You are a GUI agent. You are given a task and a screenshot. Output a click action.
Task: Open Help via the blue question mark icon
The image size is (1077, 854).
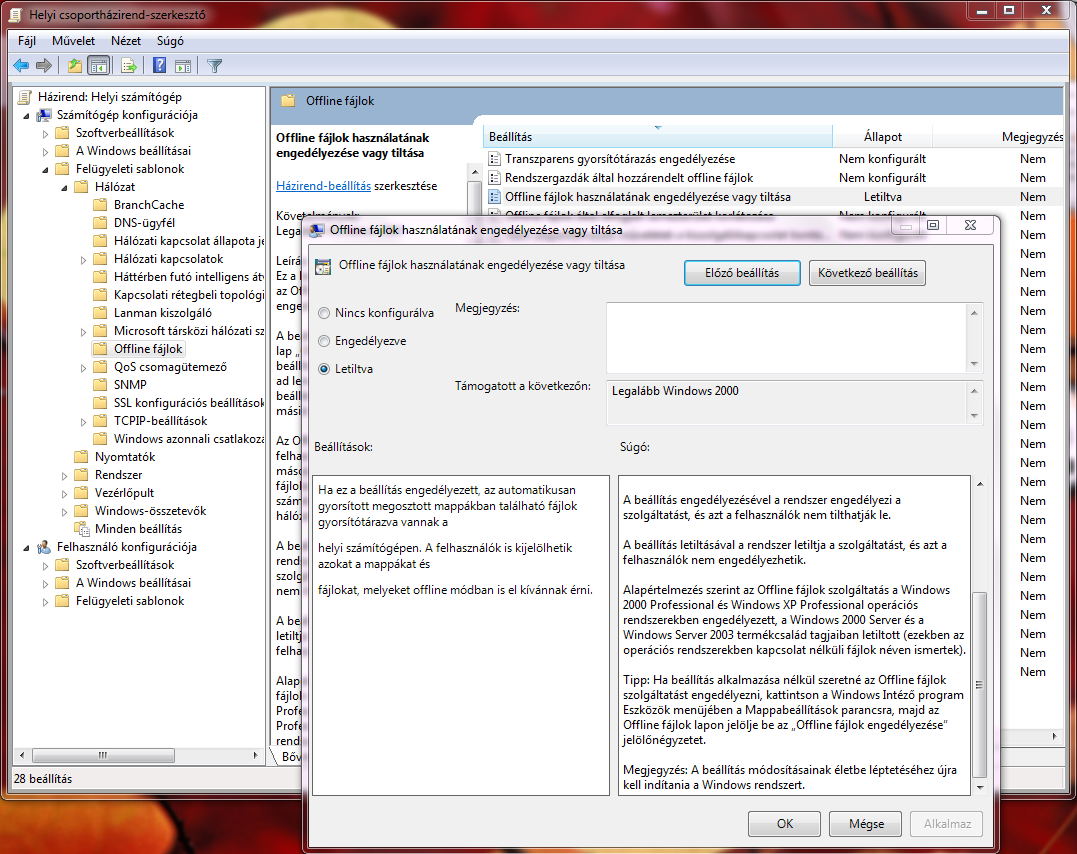(159, 66)
